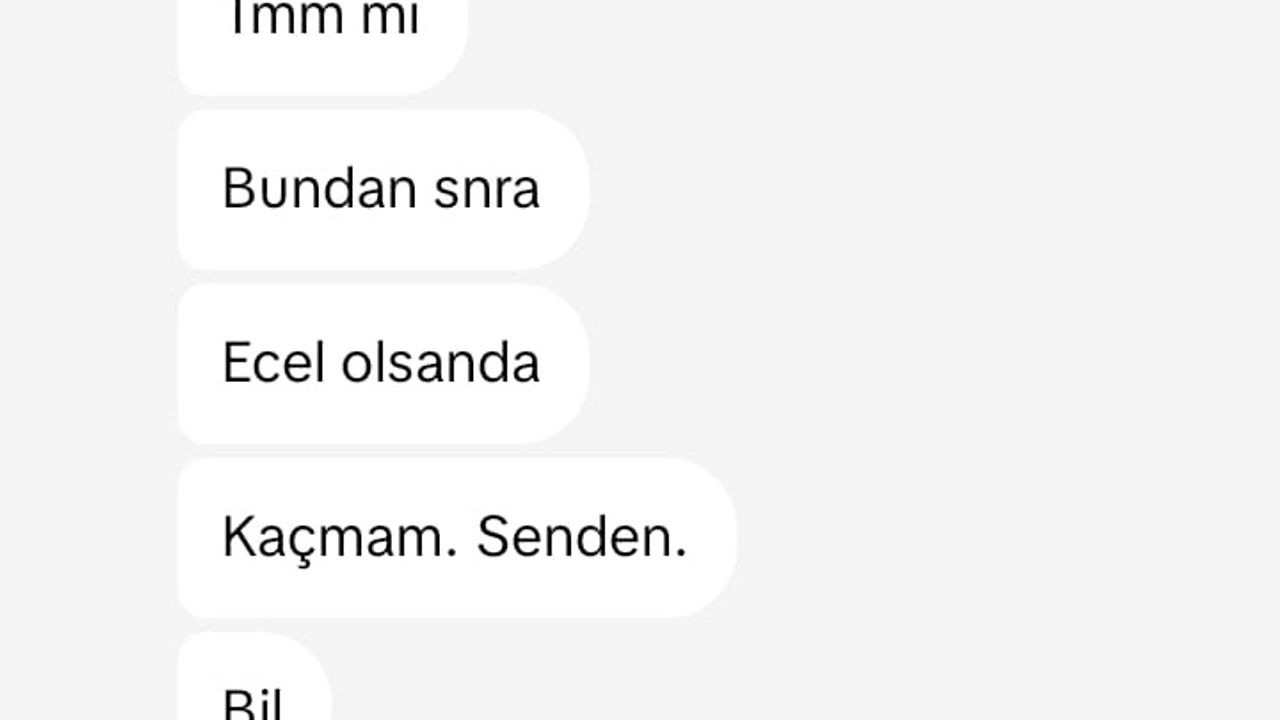Click the word "Bundan" in the chat
This screenshot has width=1280, height=720.
320,188
